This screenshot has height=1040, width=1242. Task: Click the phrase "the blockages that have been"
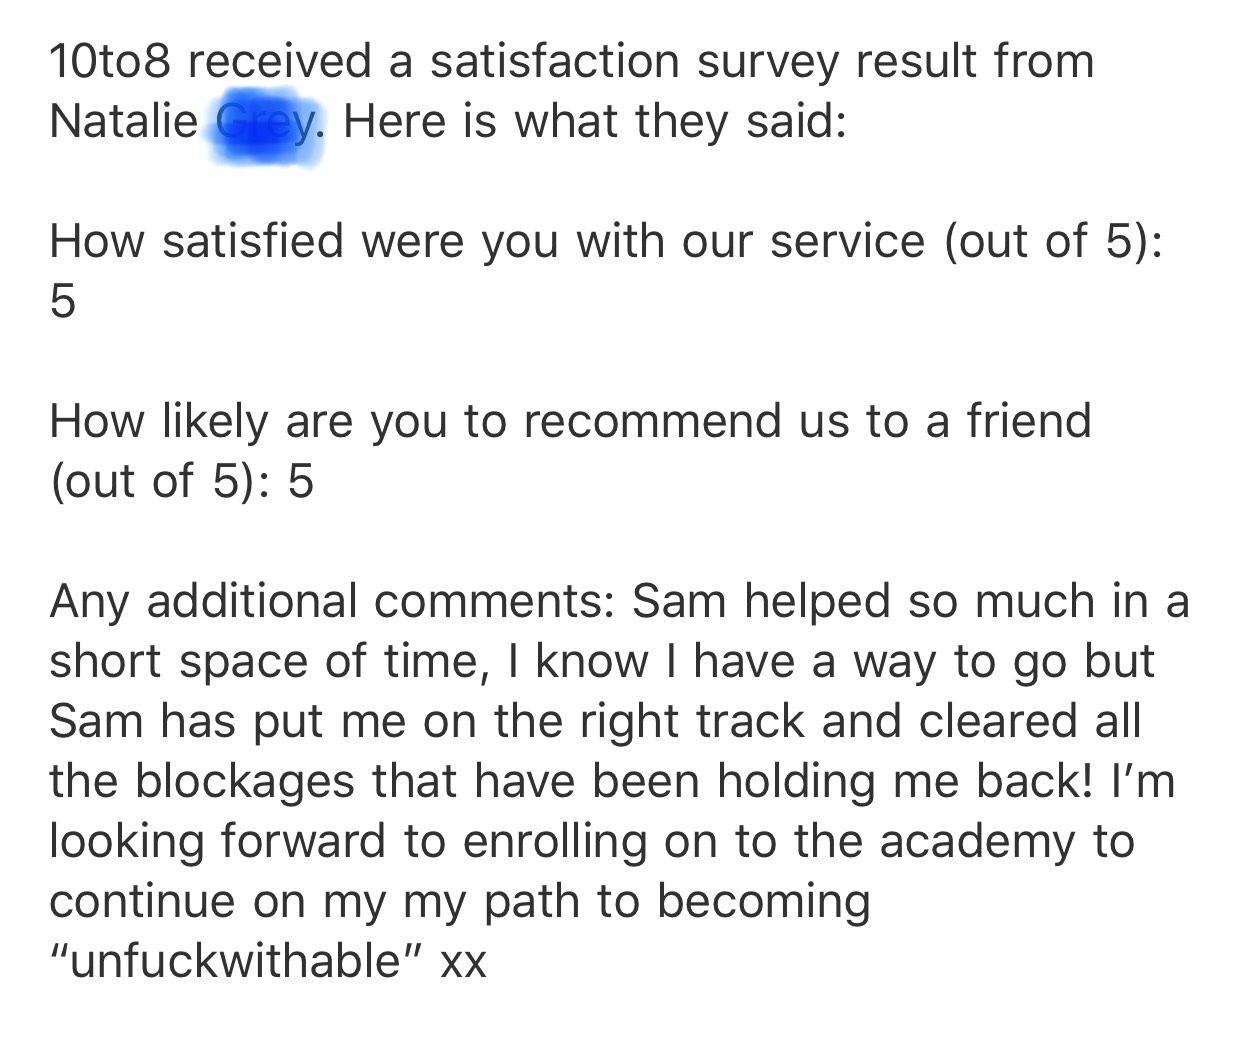tap(375, 782)
